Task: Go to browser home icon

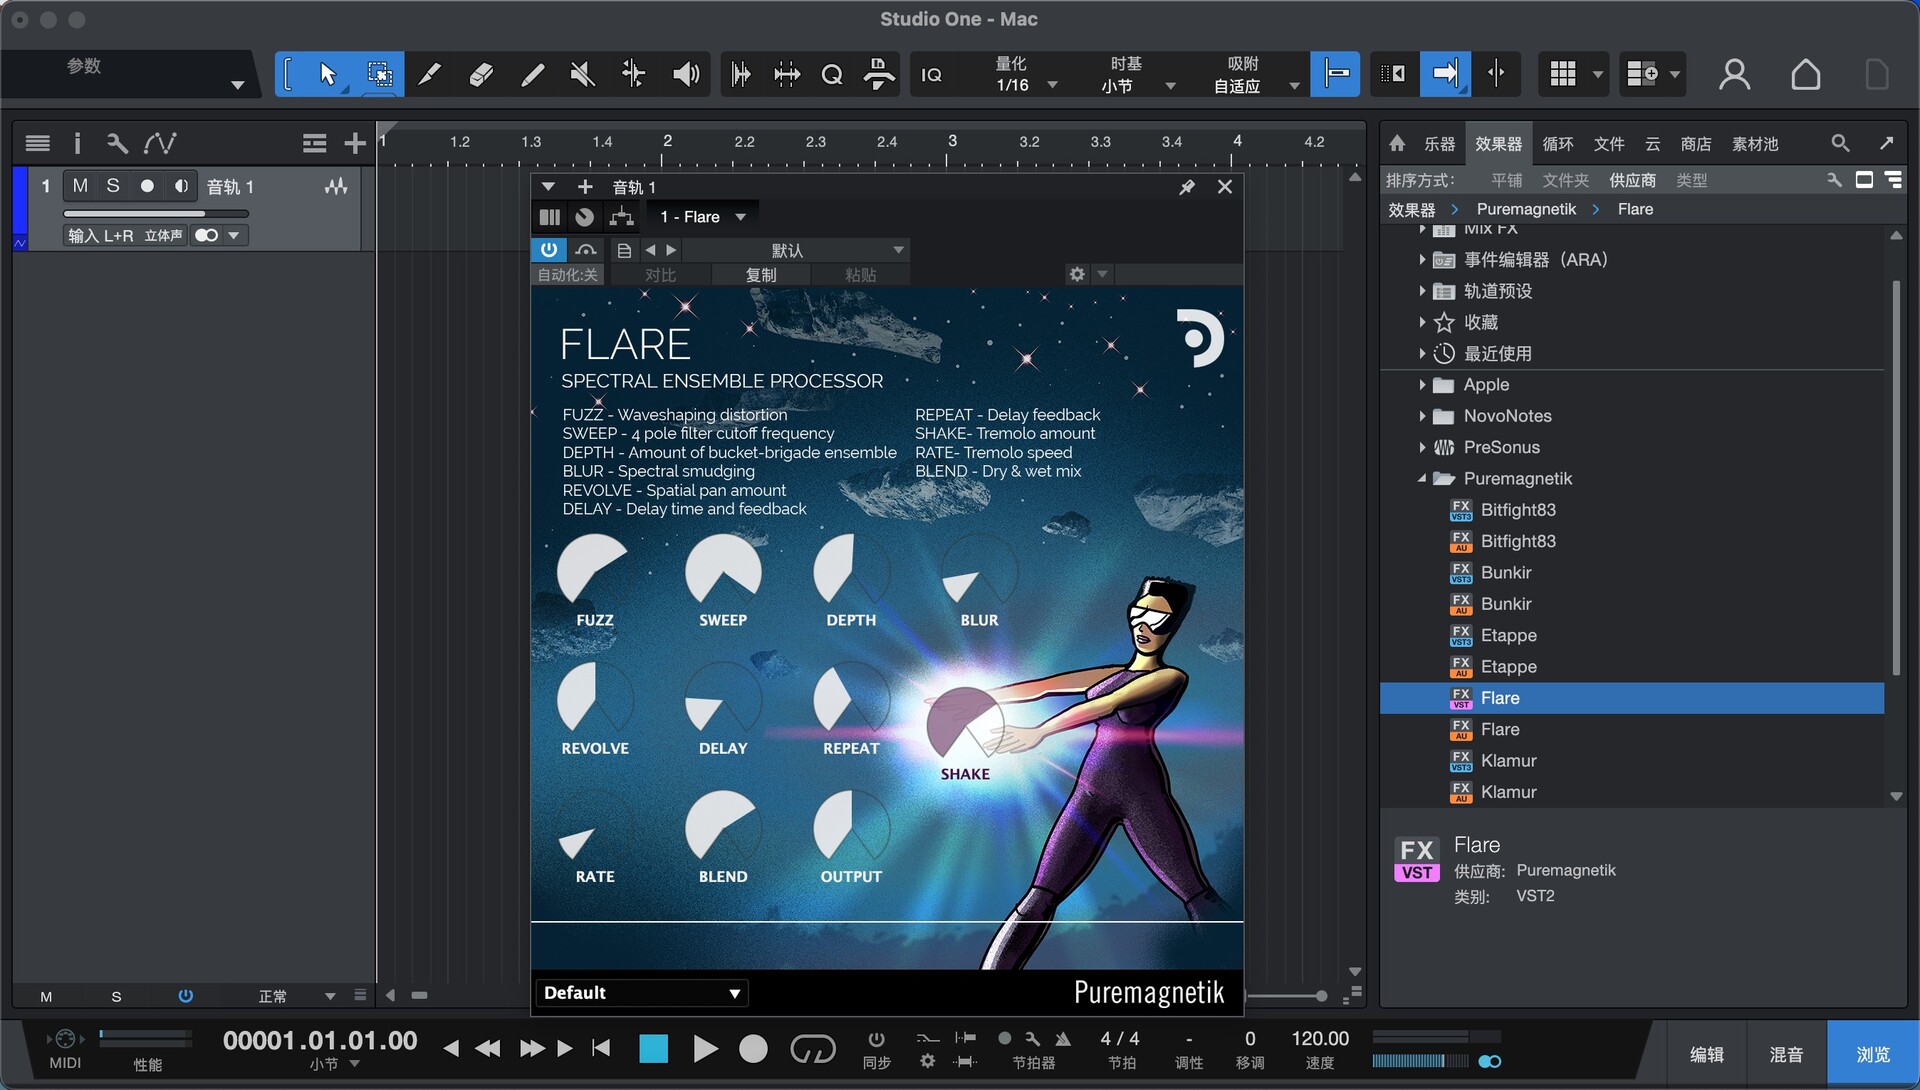Action: click(1397, 143)
